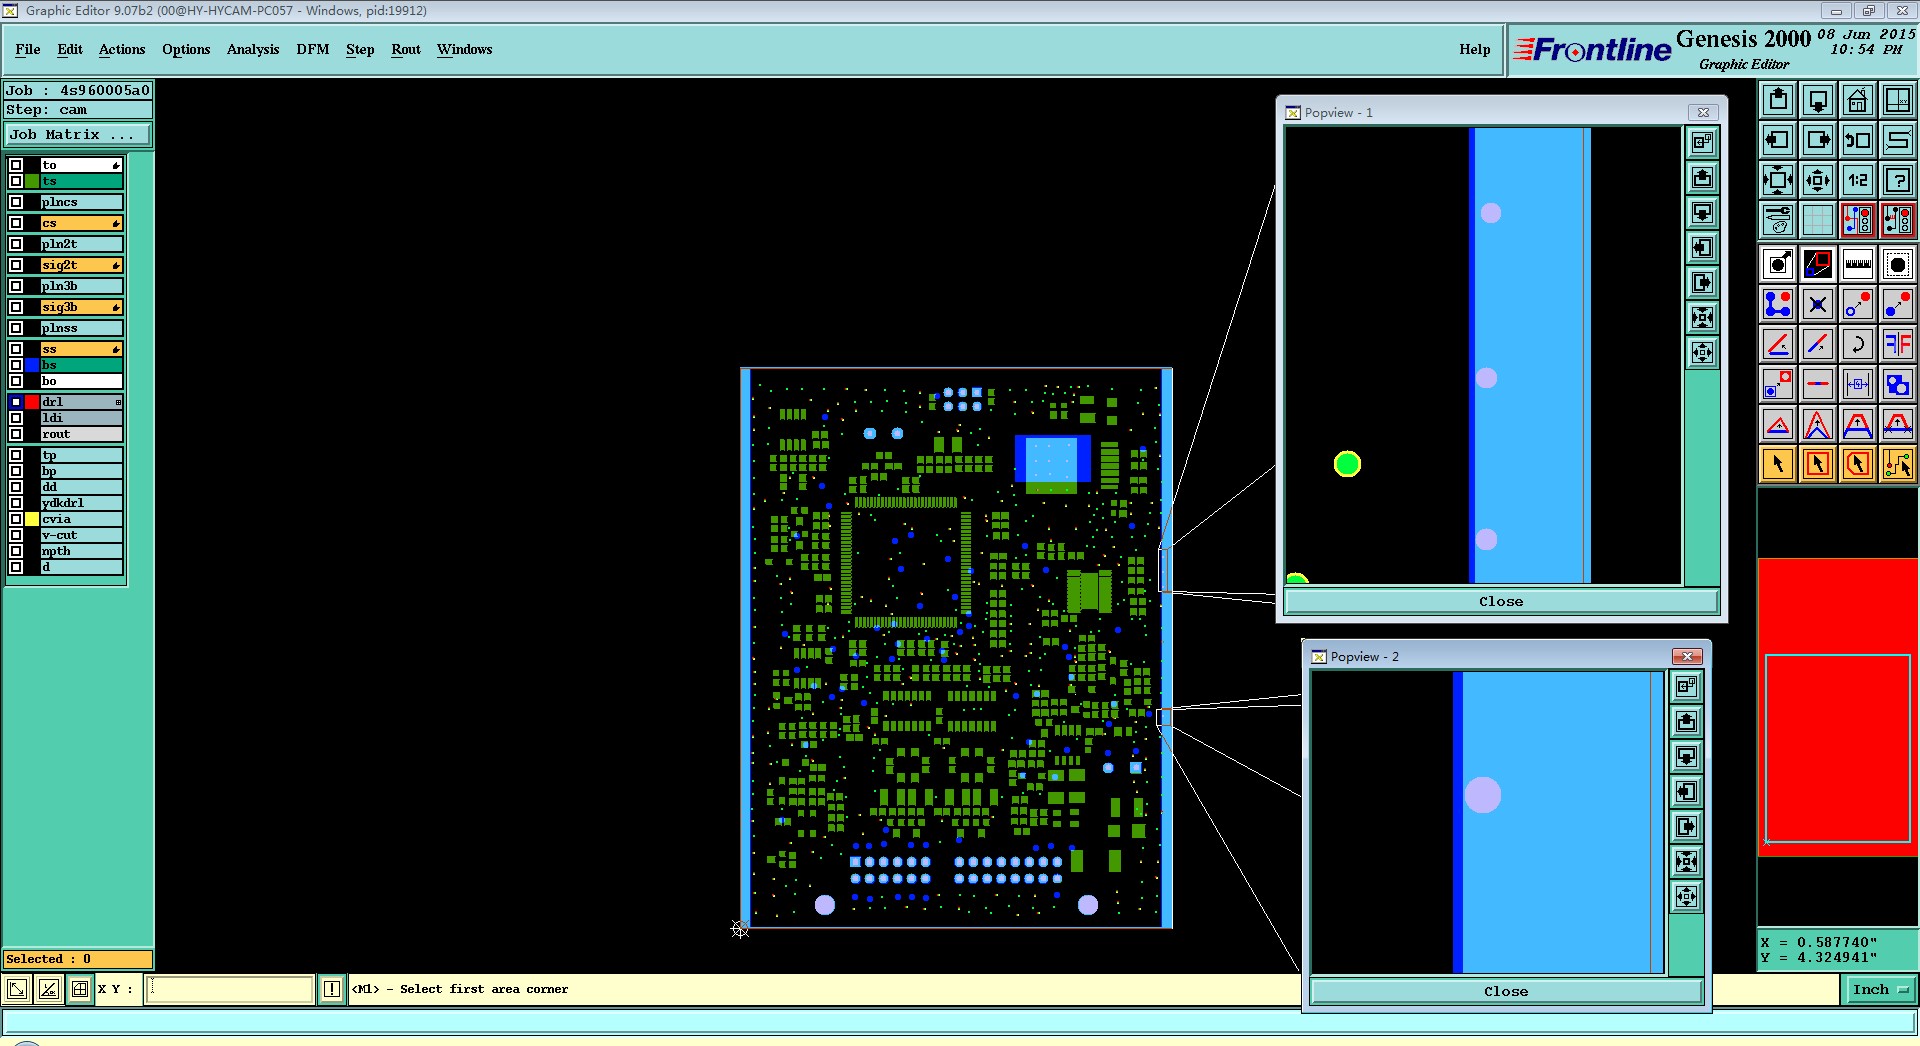Open the Rout menu
1920x1046 pixels.
(x=406, y=49)
